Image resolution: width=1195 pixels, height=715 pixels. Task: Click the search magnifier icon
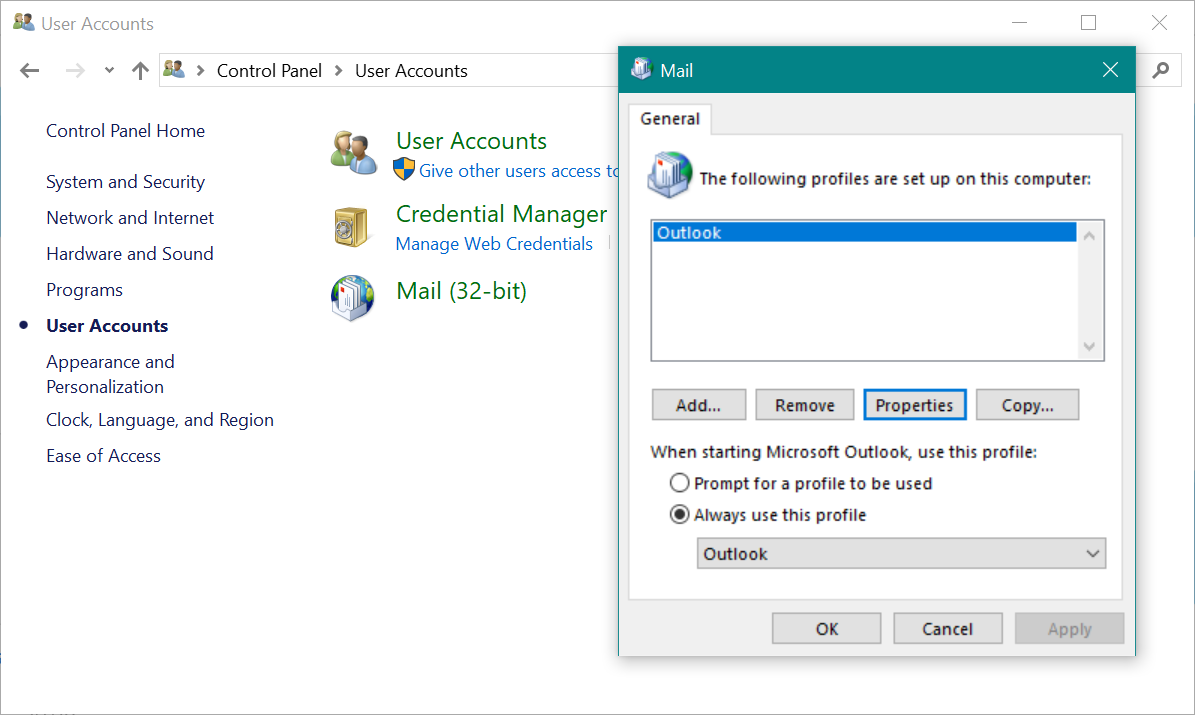pyautogui.click(x=1160, y=70)
